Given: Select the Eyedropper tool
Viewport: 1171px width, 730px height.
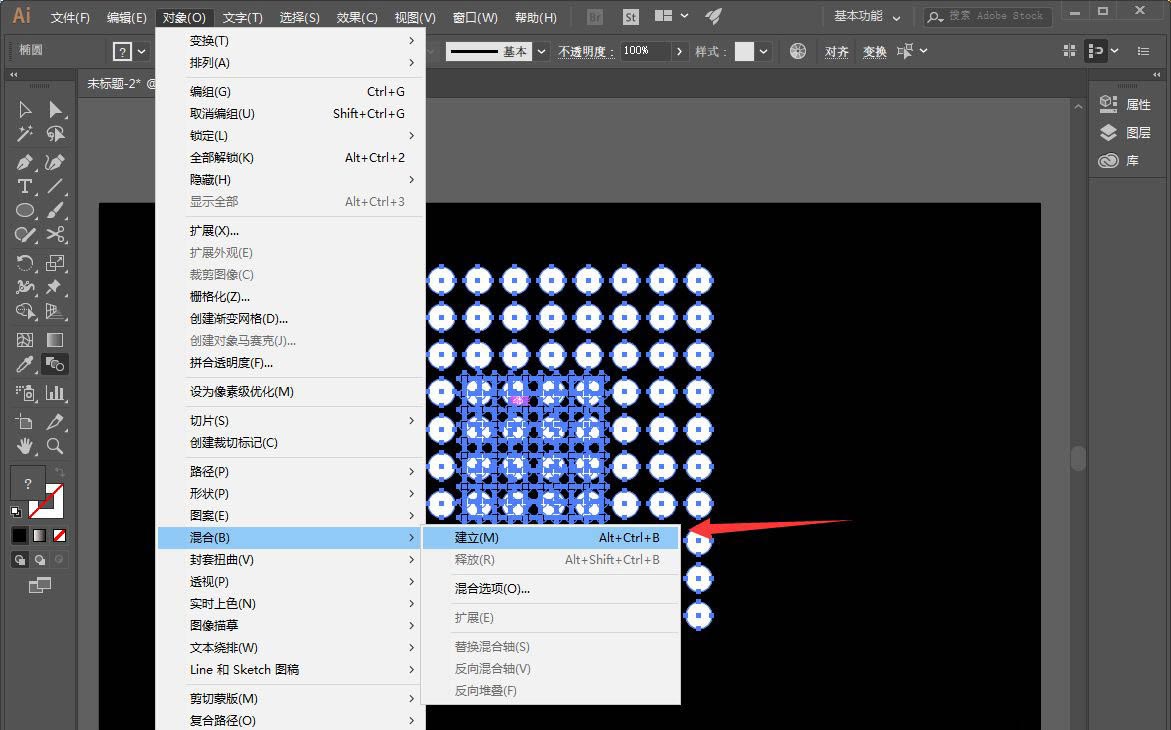Looking at the screenshot, I should point(22,366).
